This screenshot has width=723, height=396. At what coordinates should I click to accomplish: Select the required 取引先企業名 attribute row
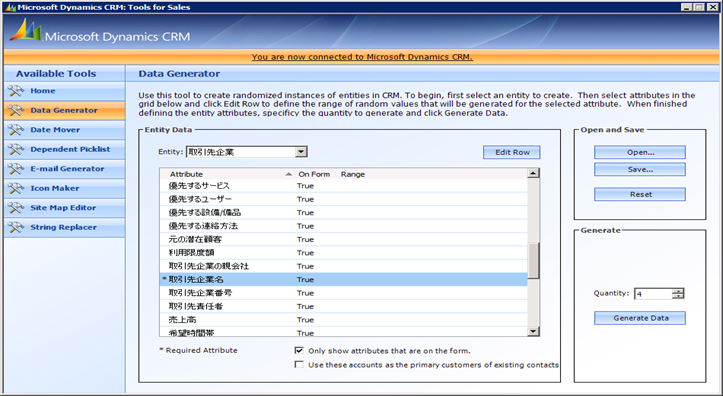point(344,279)
